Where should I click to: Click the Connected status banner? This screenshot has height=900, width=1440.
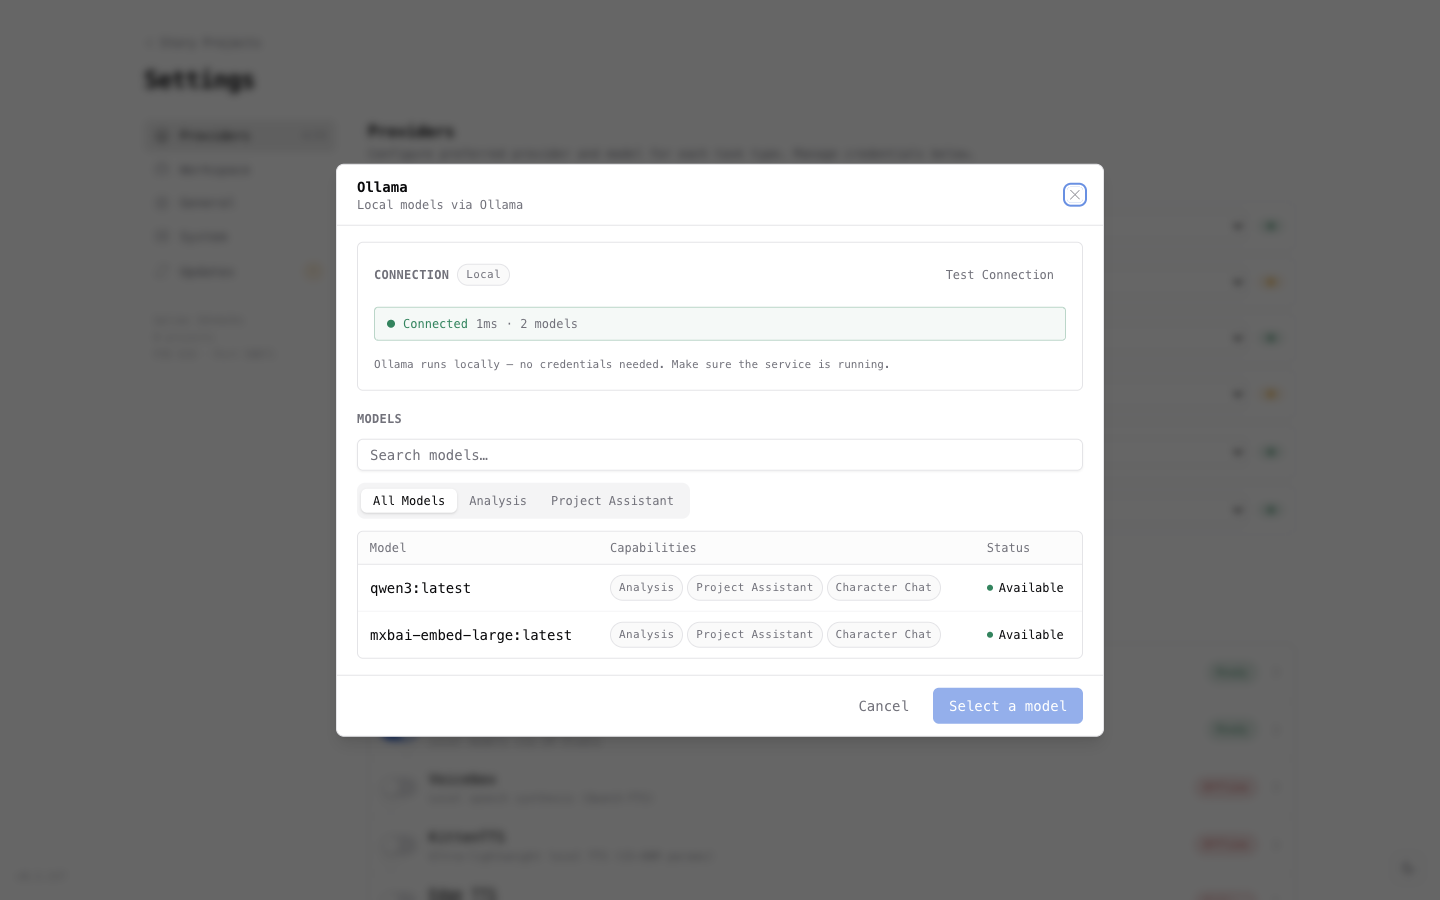[720, 324]
